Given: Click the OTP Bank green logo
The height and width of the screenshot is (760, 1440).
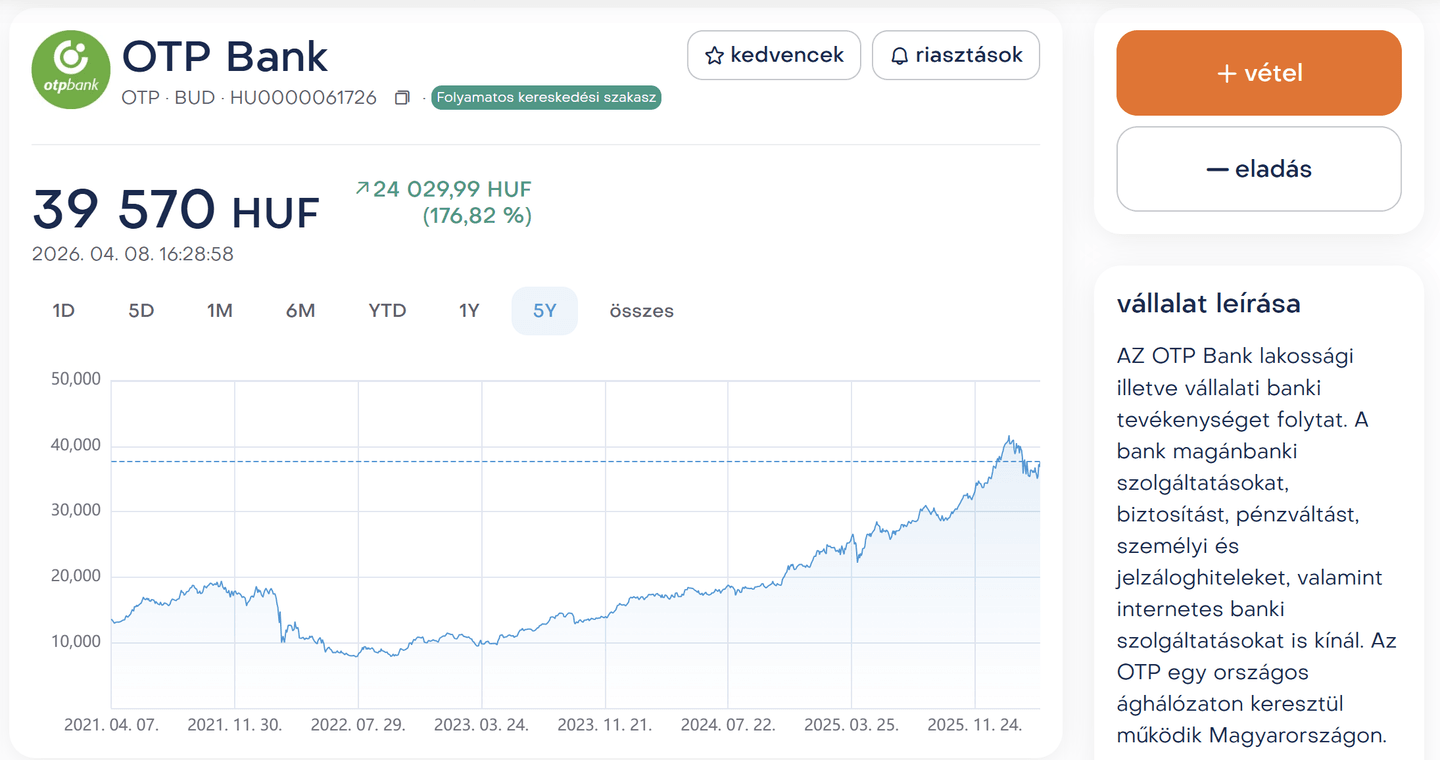Looking at the screenshot, I should point(71,69).
